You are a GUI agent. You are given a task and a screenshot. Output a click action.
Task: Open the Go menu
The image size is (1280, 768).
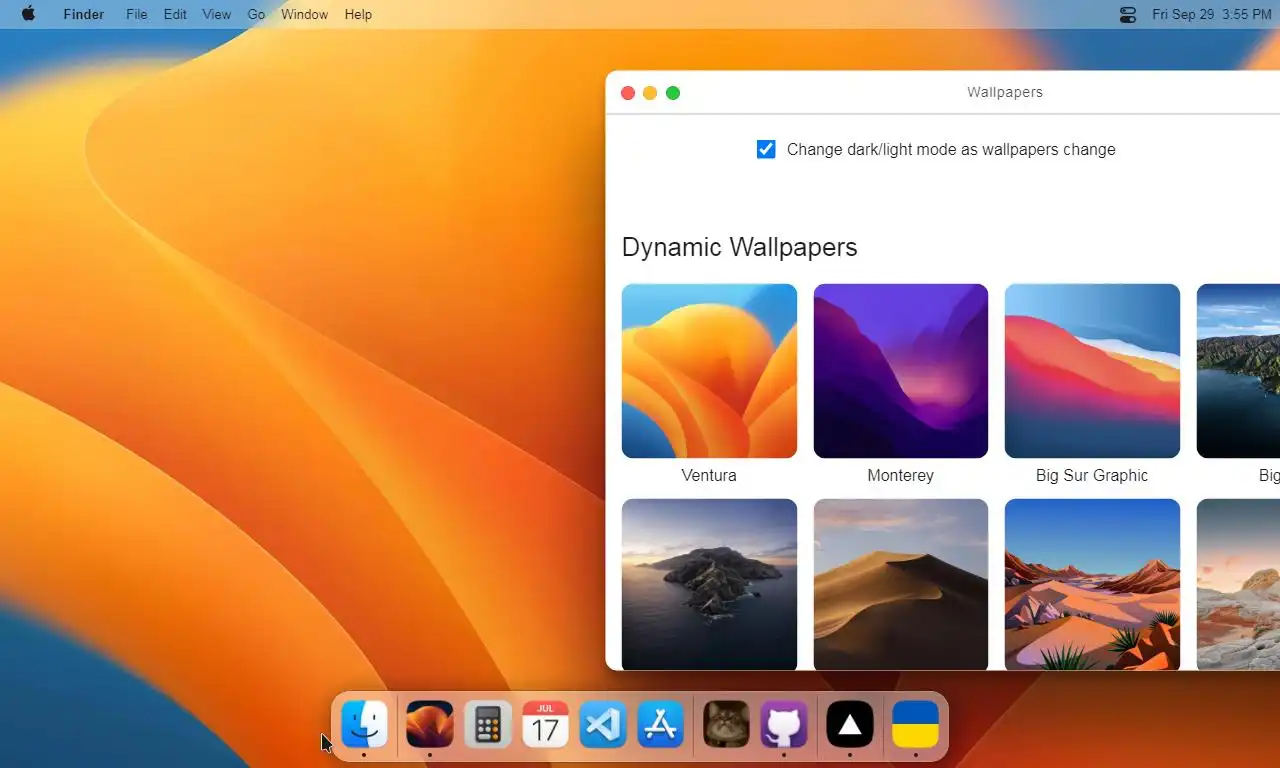point(256,14)
